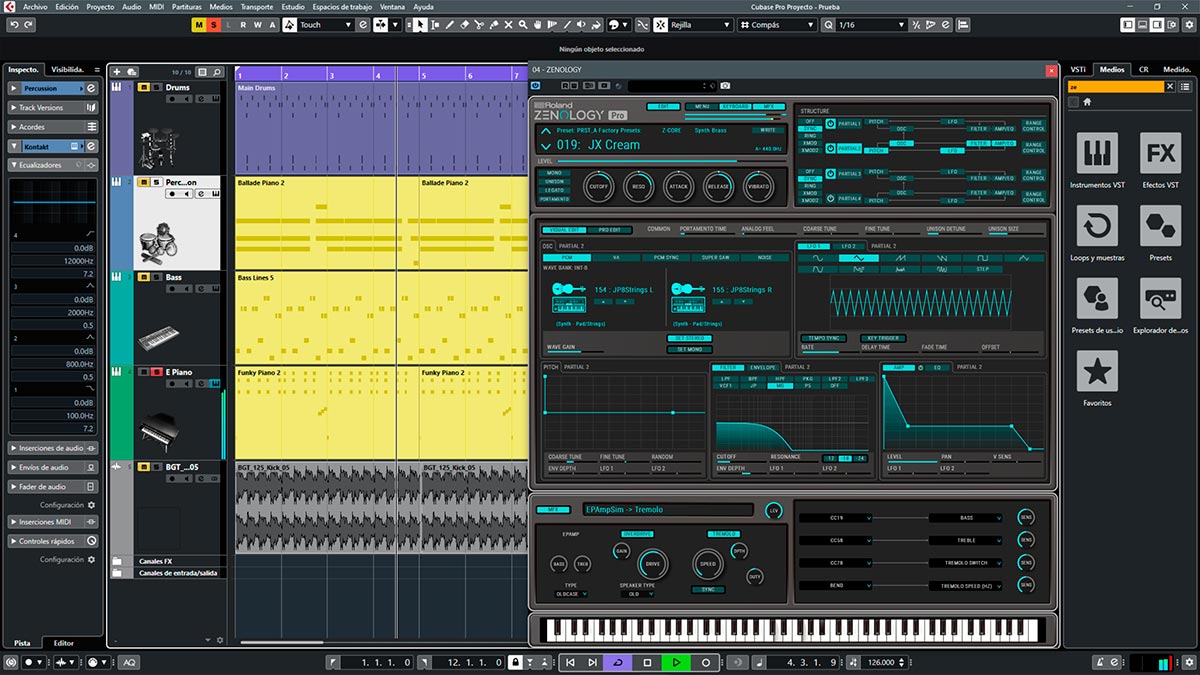1200x675 pixels.
Task: Open the Archivo menu
Action: pyautogui.click(x=35, y=7)
